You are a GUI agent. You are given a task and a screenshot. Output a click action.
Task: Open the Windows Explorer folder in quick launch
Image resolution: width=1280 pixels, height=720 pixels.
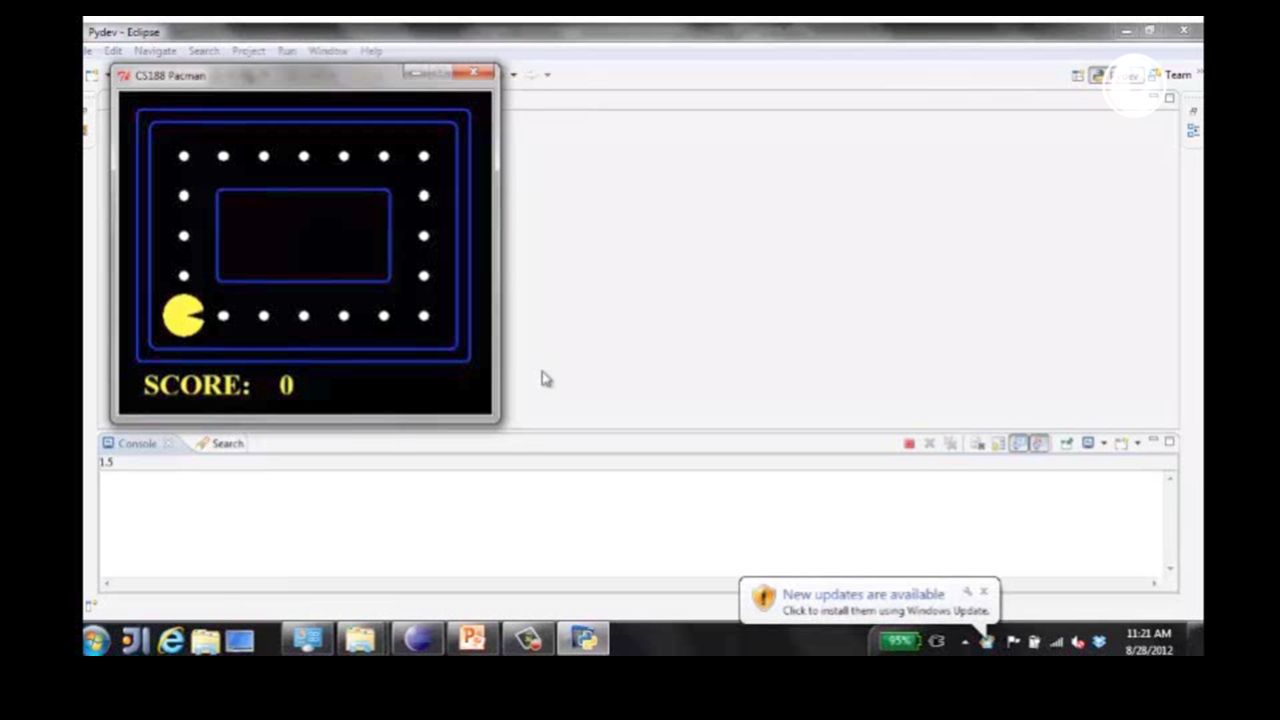pyautogui.click(x=205, y=641)
